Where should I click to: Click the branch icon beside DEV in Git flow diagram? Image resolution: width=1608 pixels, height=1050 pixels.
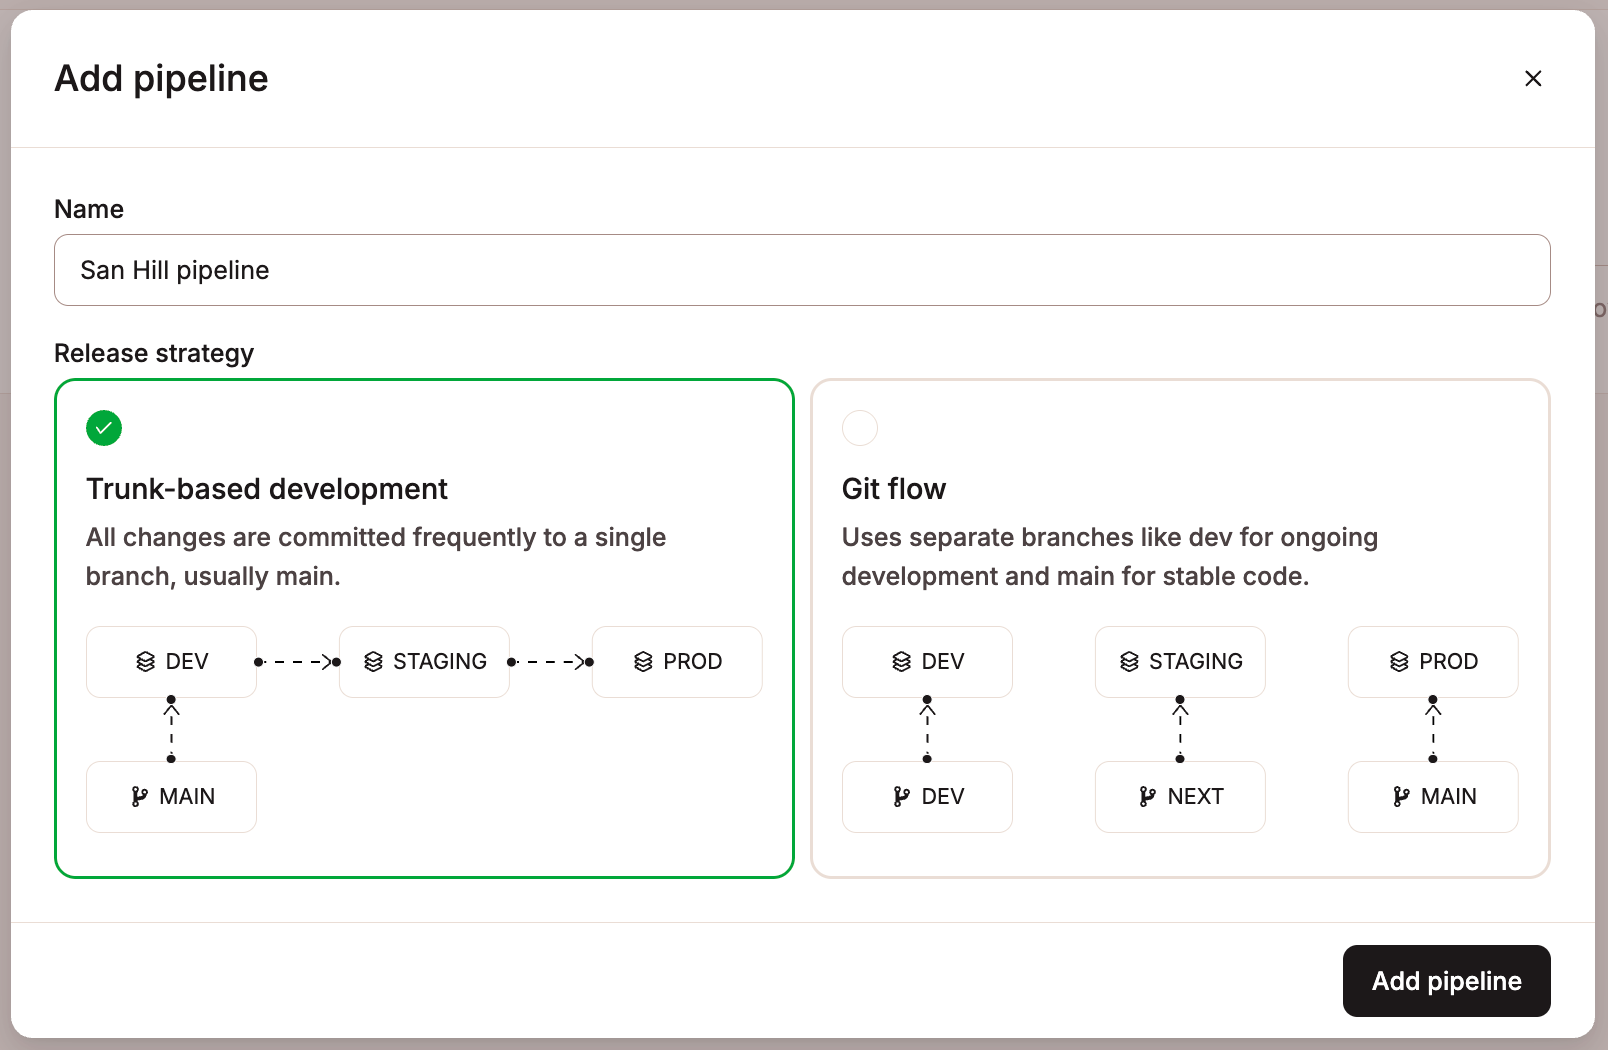900,797
